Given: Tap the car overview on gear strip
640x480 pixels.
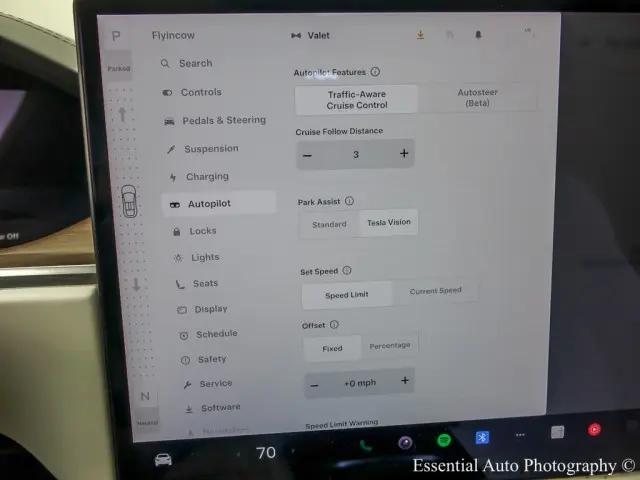Looking at the screenshot, I should pyautogui.click(x=129, y=201).
